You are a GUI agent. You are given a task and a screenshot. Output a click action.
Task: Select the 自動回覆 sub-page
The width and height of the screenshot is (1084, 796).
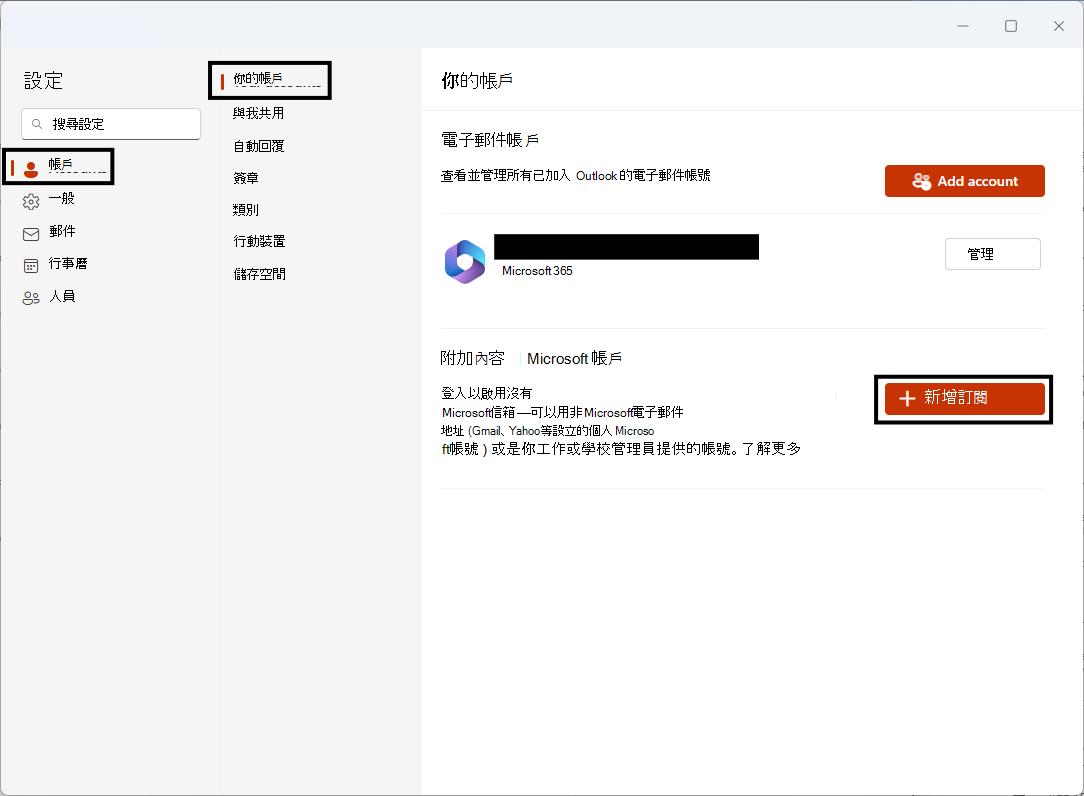259,146
